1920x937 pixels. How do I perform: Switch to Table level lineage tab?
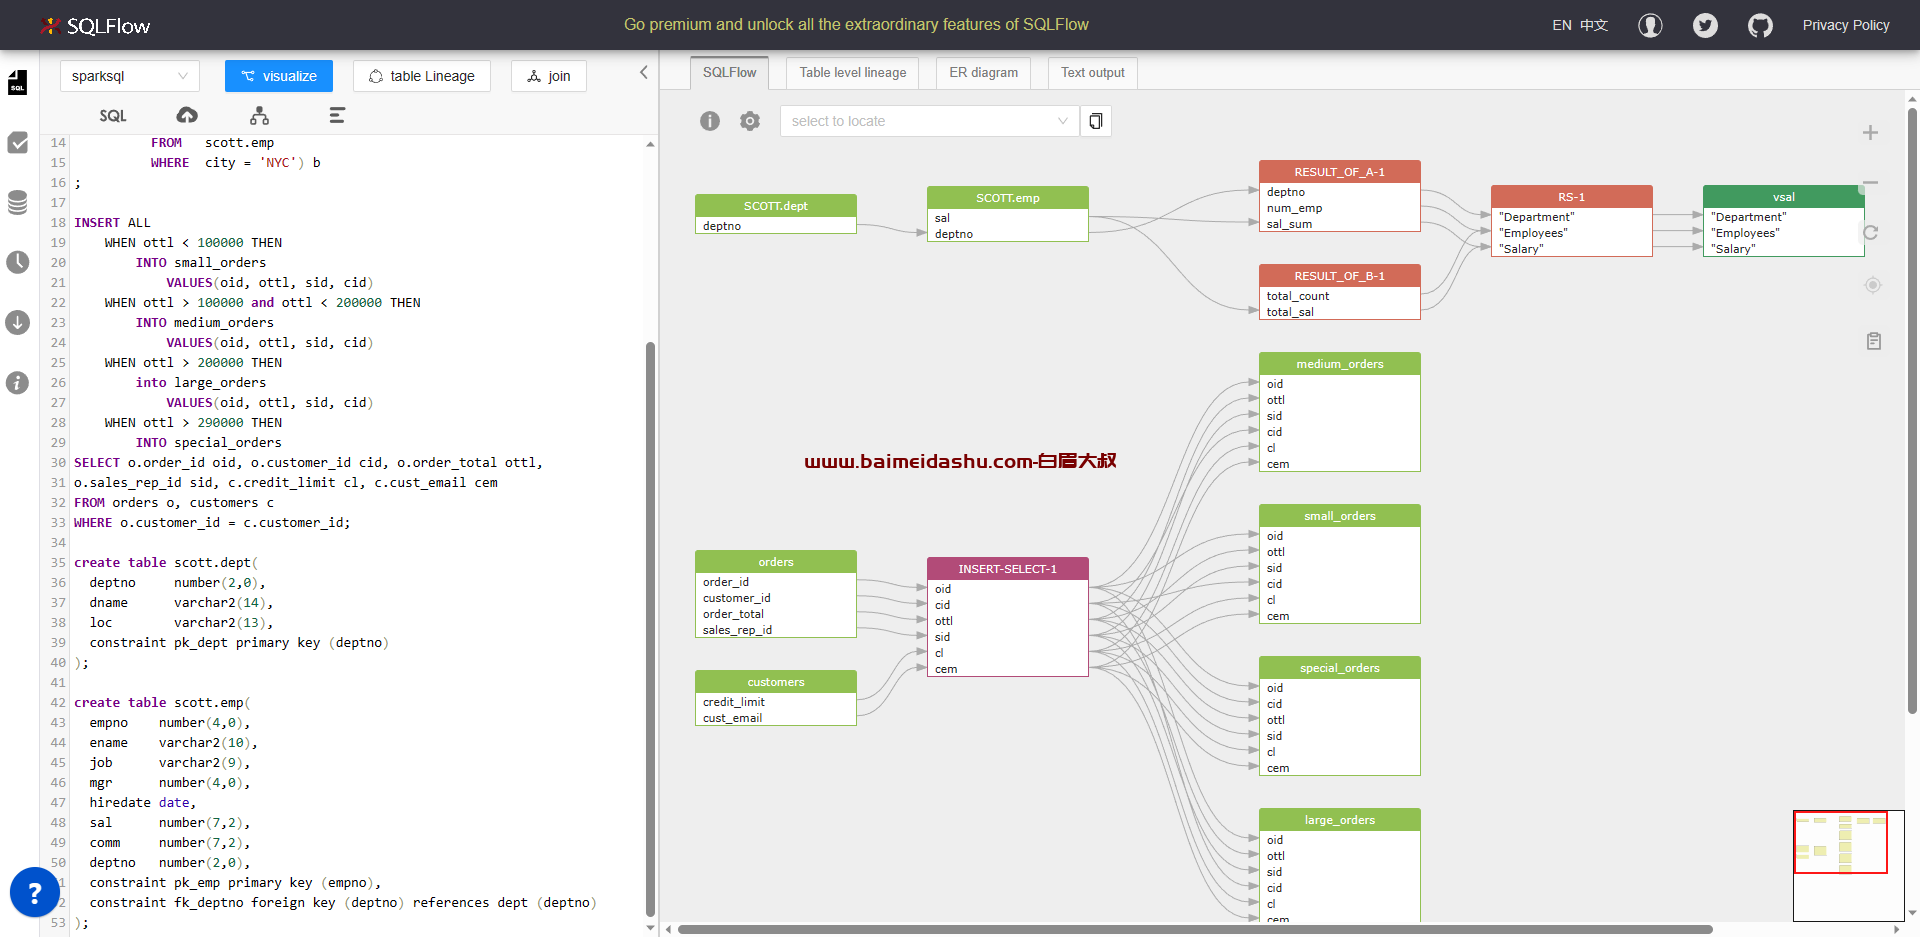pyautogui.click(x=853, y=72)
